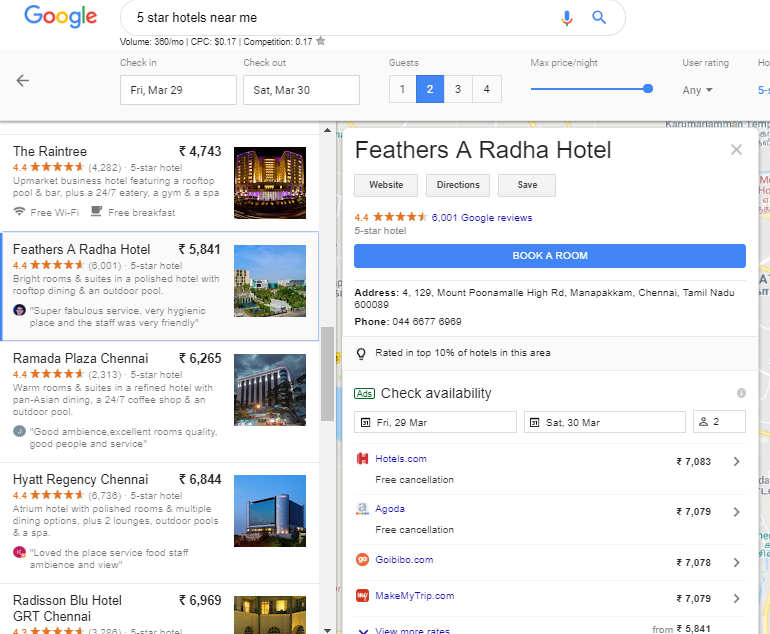This screenshot has height=634, width=770.
Task: Click the Directions button
Action: [458, 185]
